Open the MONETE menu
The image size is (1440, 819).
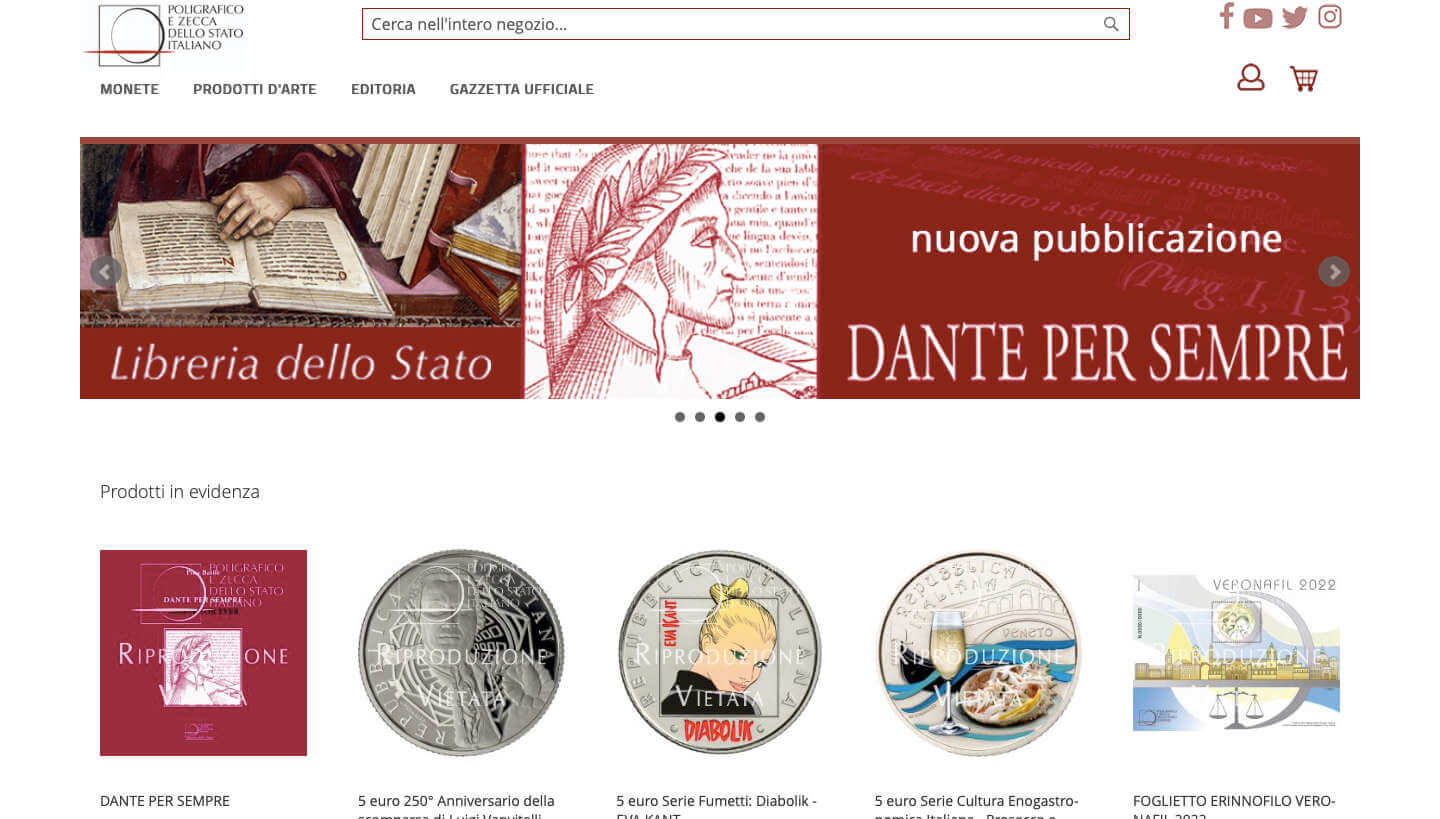point(129,89)
